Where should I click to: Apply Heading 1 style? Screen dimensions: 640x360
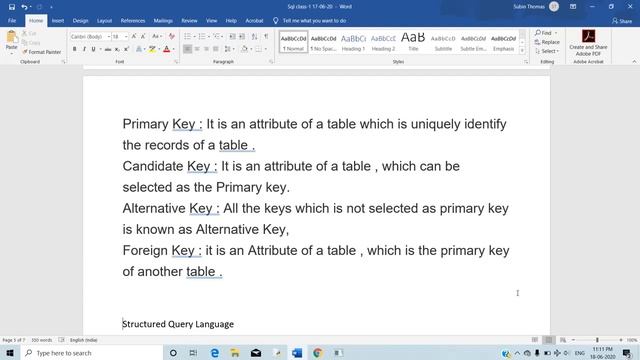[353, 42]
